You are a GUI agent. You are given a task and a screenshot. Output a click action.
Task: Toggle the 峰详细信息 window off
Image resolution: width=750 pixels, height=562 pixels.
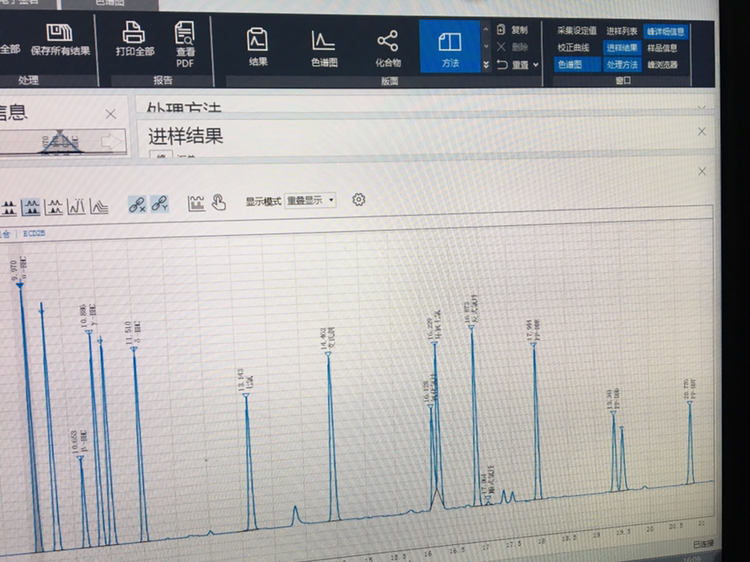(x=665, y=32)
